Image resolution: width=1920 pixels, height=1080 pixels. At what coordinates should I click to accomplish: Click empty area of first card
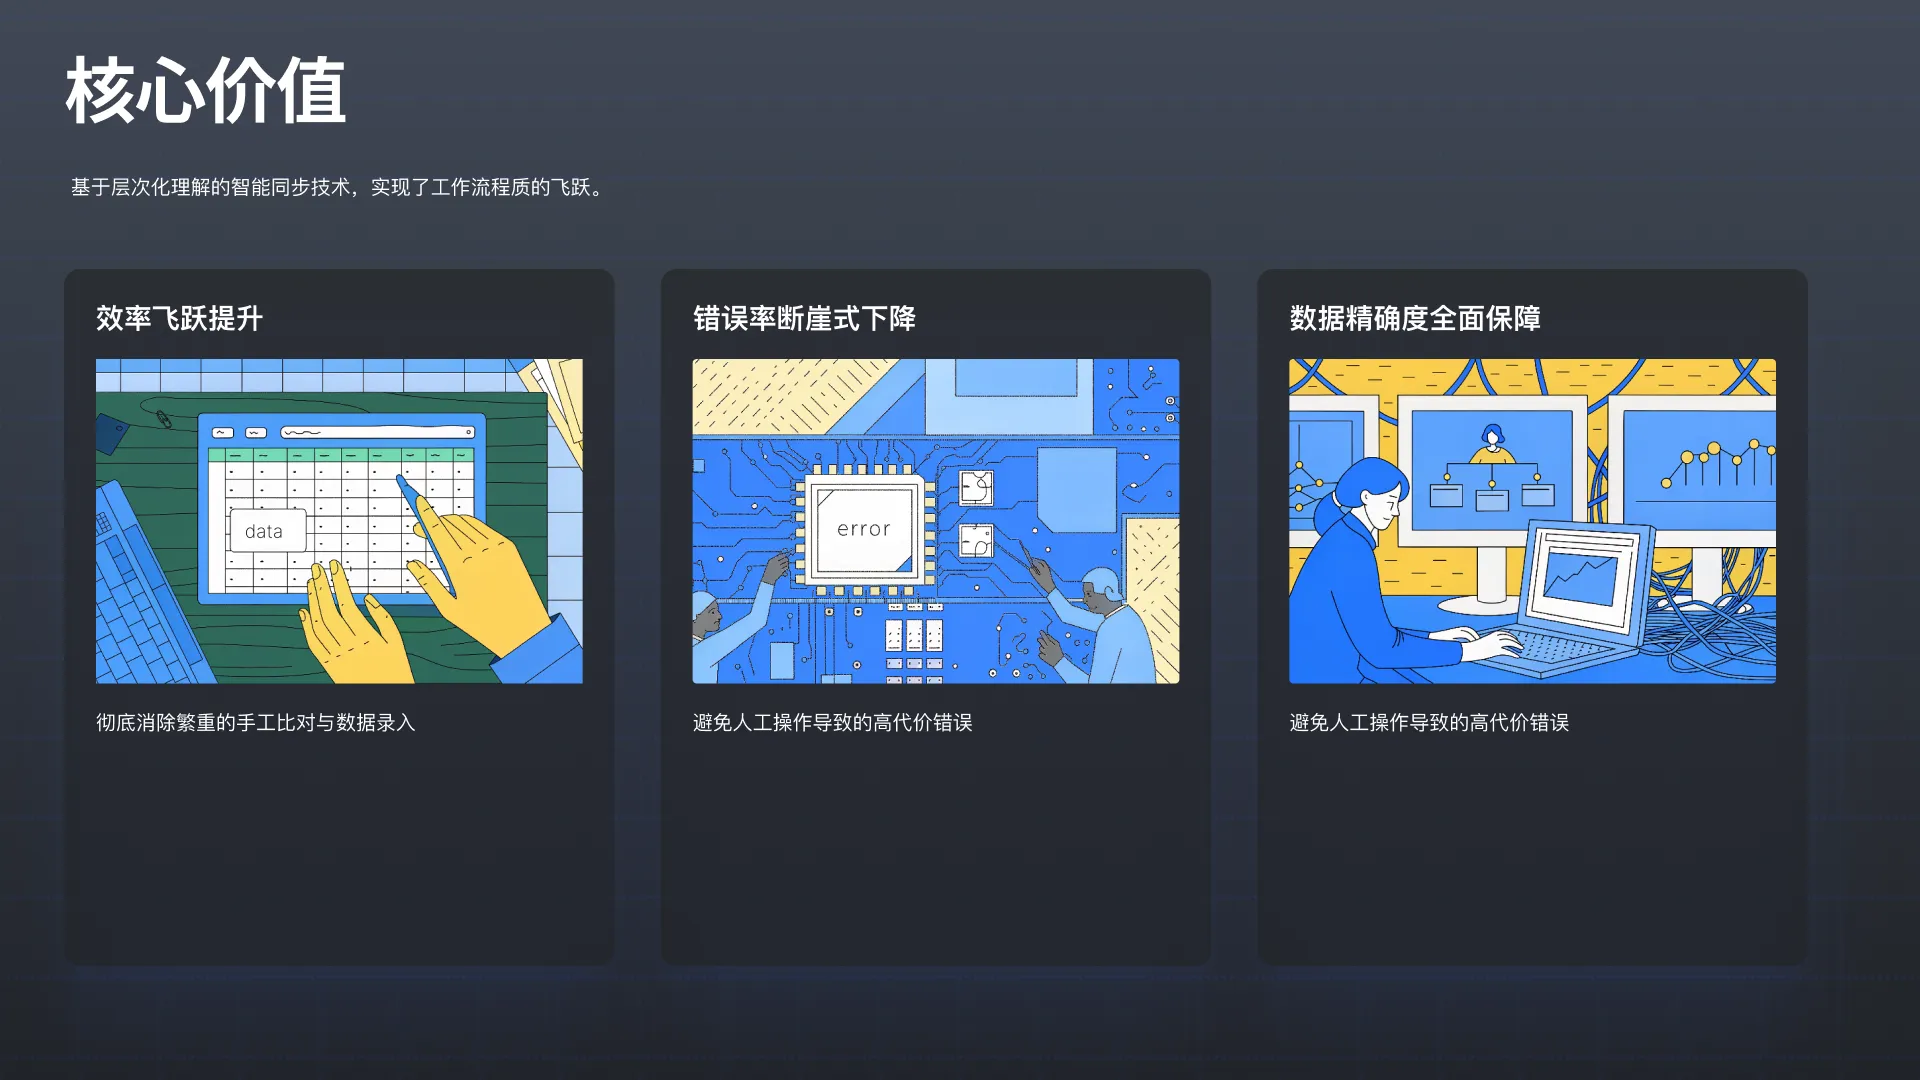tap(339, 850)
